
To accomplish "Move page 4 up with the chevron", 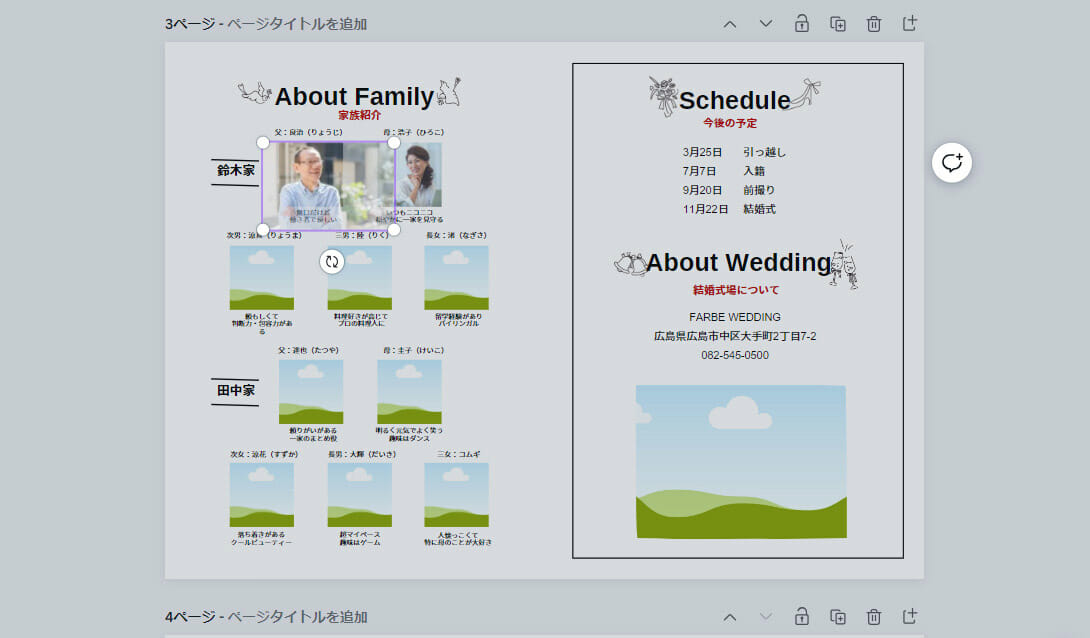I will coord(730,617).
